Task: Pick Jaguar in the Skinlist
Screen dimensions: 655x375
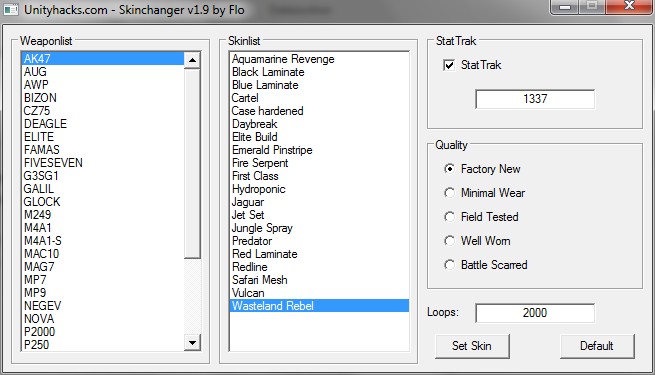Action: coord(319,202)
